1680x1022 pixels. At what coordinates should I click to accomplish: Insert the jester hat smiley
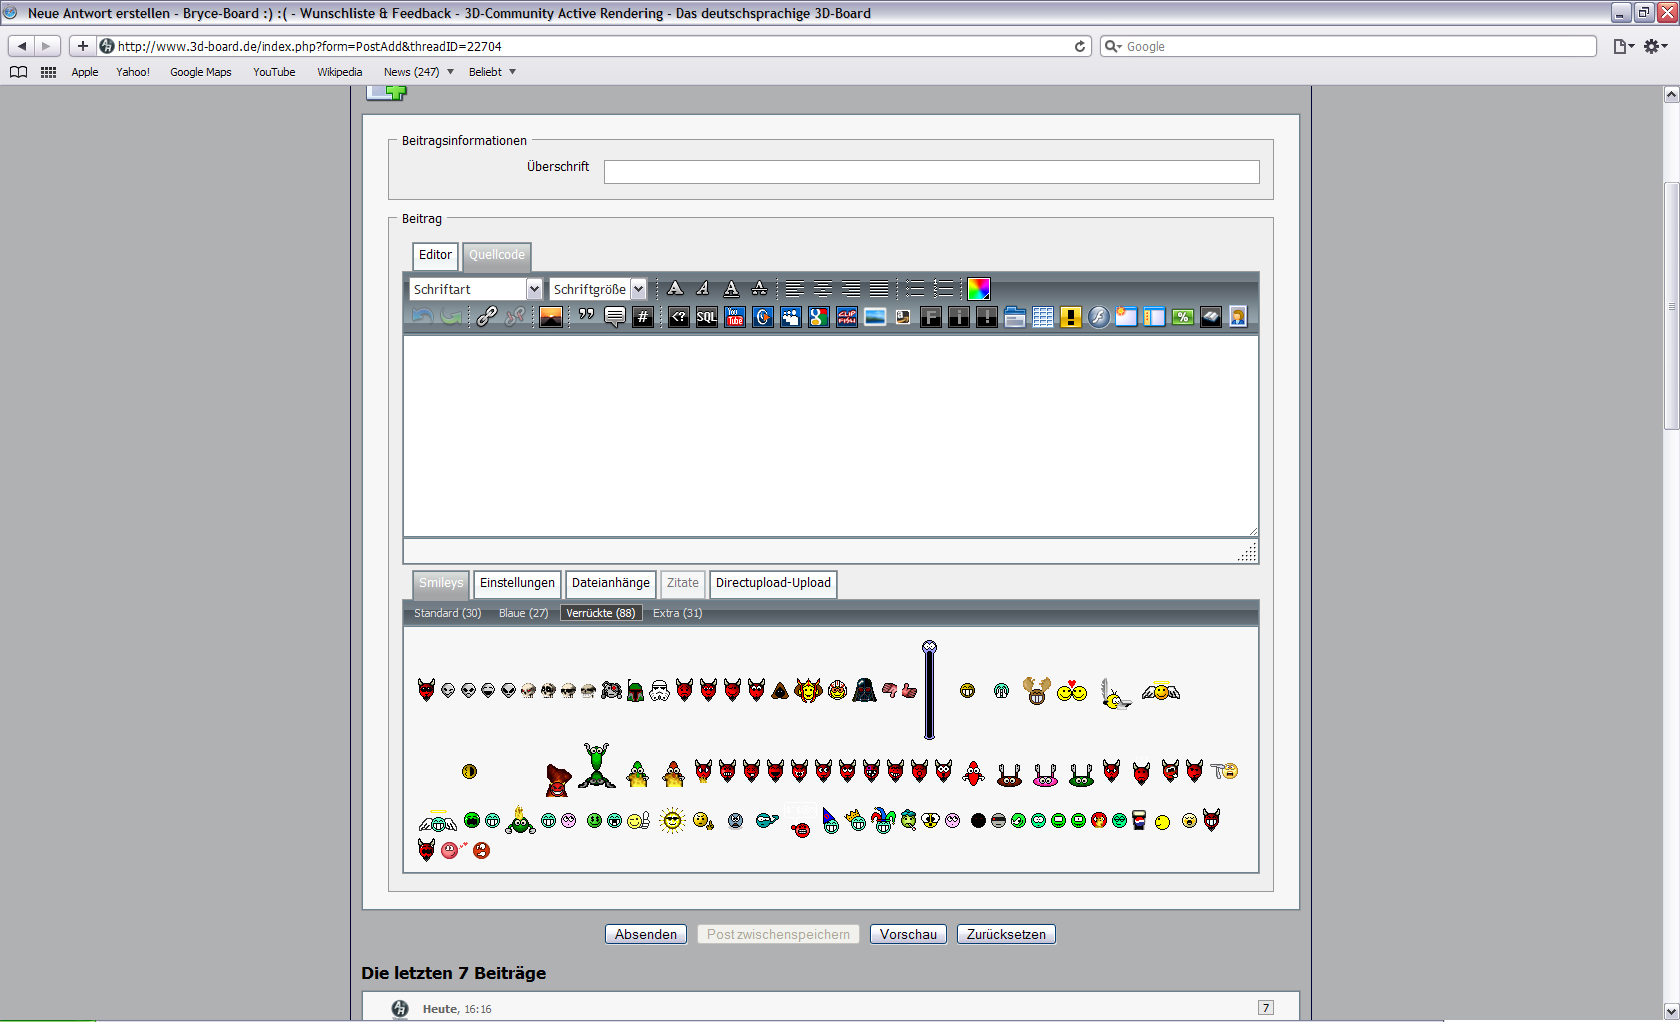[883, 820]
